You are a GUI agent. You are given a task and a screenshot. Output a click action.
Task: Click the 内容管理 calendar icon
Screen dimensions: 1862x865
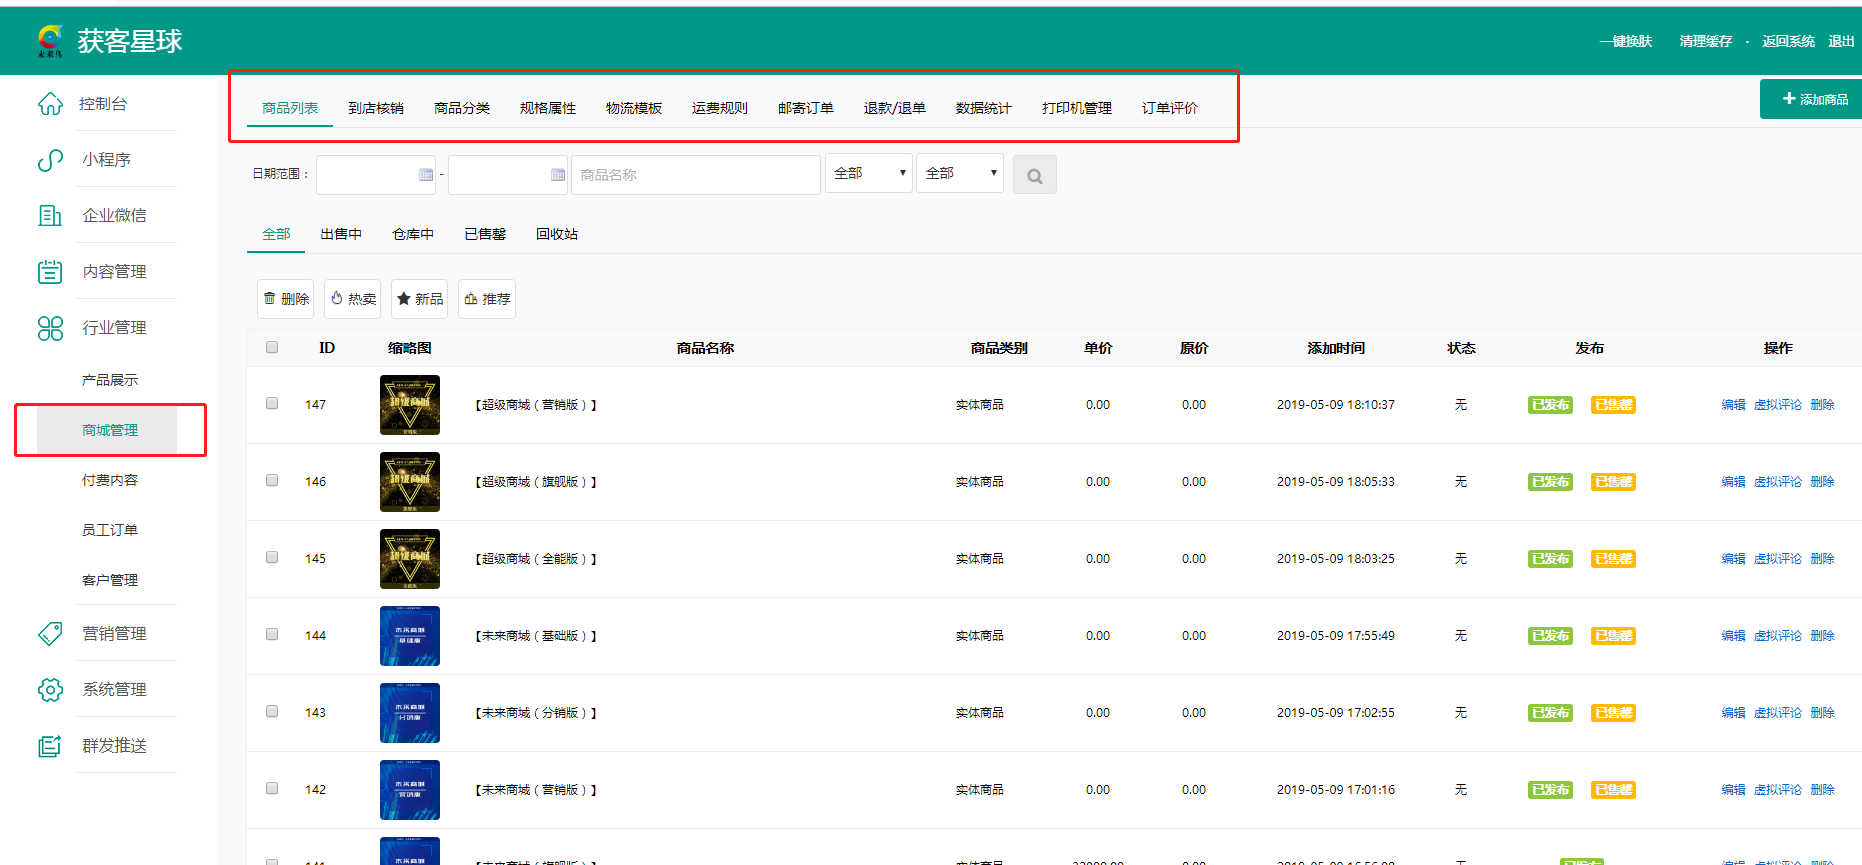pos(50,272)
